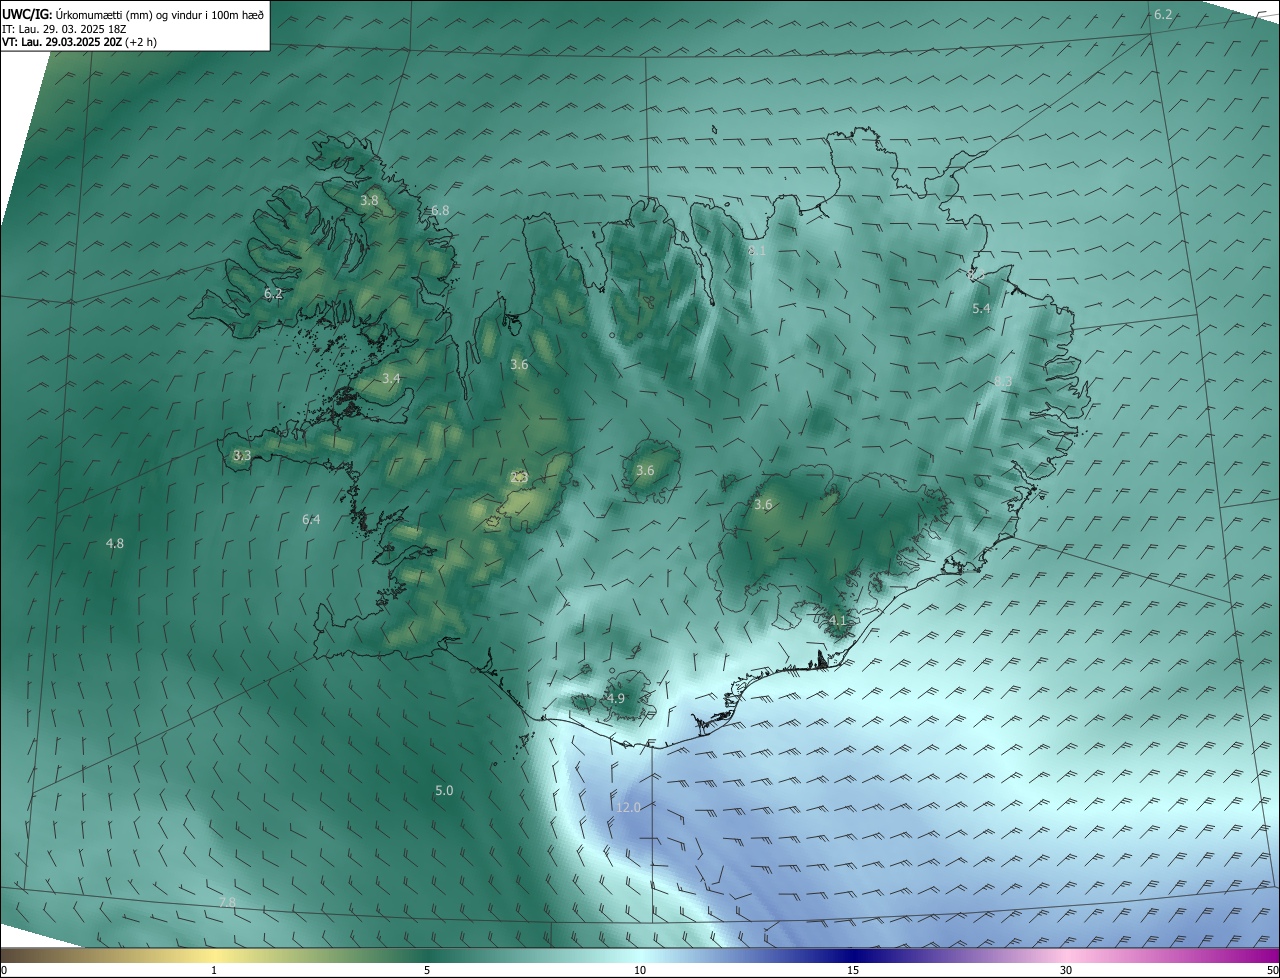Image resolution: width=1280 pixels, height=978 pixels.
Task: Click the 3.4 value label on the map
Action: coord(391,378)
